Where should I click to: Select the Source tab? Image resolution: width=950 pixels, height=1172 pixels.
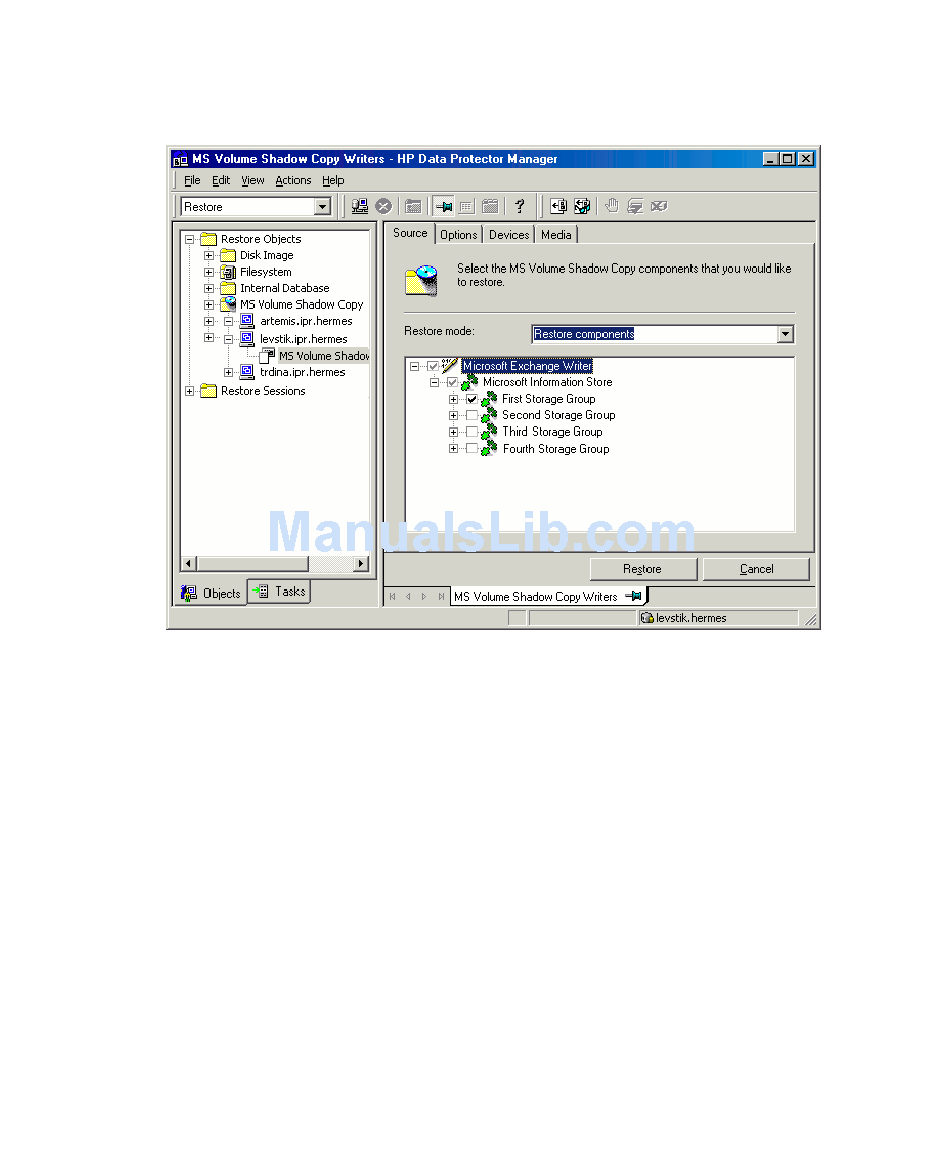click(410, 233)
